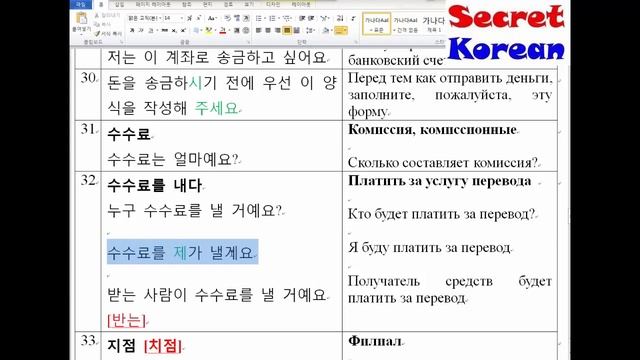The width and height of the screenshot is (640, 360).
Task: Click the Cut scissors icon
Action: pos(97,15)
